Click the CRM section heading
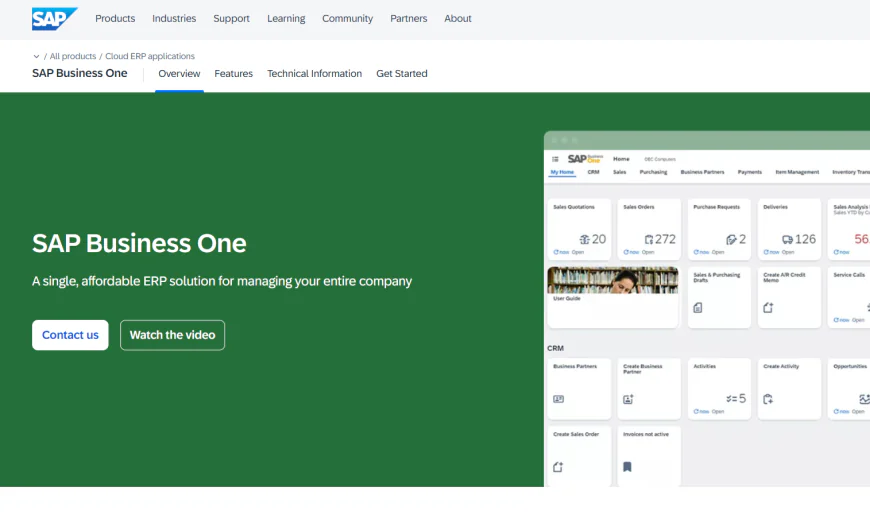Image resolution: width=870 pixels, height=518 pixels. [x=555, y=348]
